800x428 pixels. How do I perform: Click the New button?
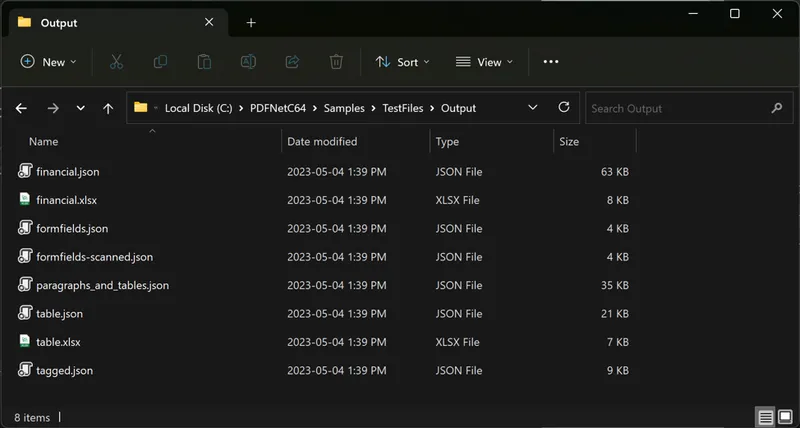[43, 62]
